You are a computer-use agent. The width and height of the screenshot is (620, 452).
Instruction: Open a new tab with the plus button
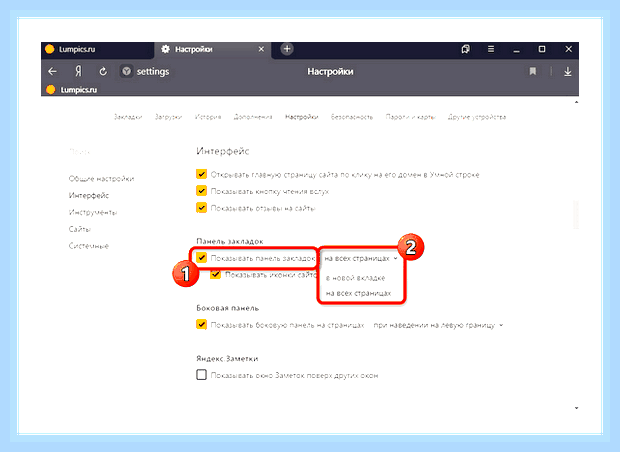[287, 49]
